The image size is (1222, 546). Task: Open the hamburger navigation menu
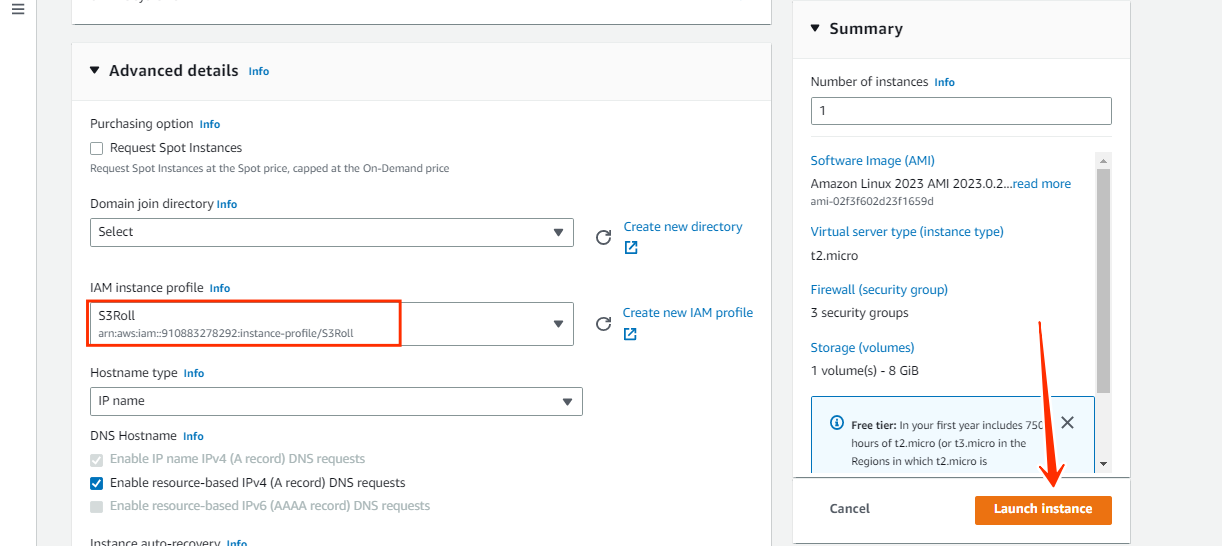coord(18,10)
